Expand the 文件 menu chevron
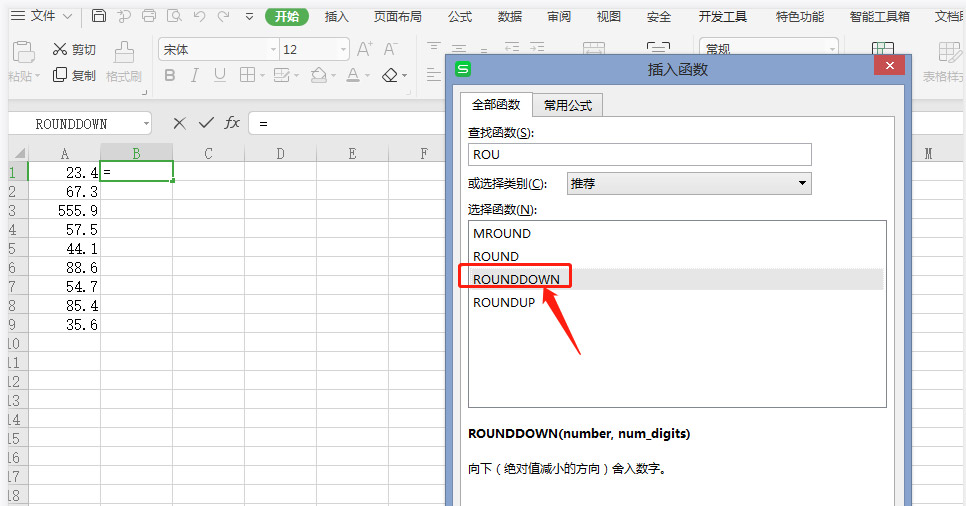 click(68, 16)
